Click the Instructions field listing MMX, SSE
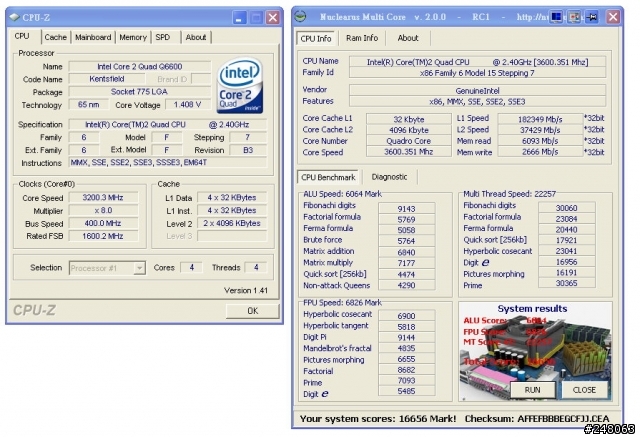 click(x=168, y=162)
